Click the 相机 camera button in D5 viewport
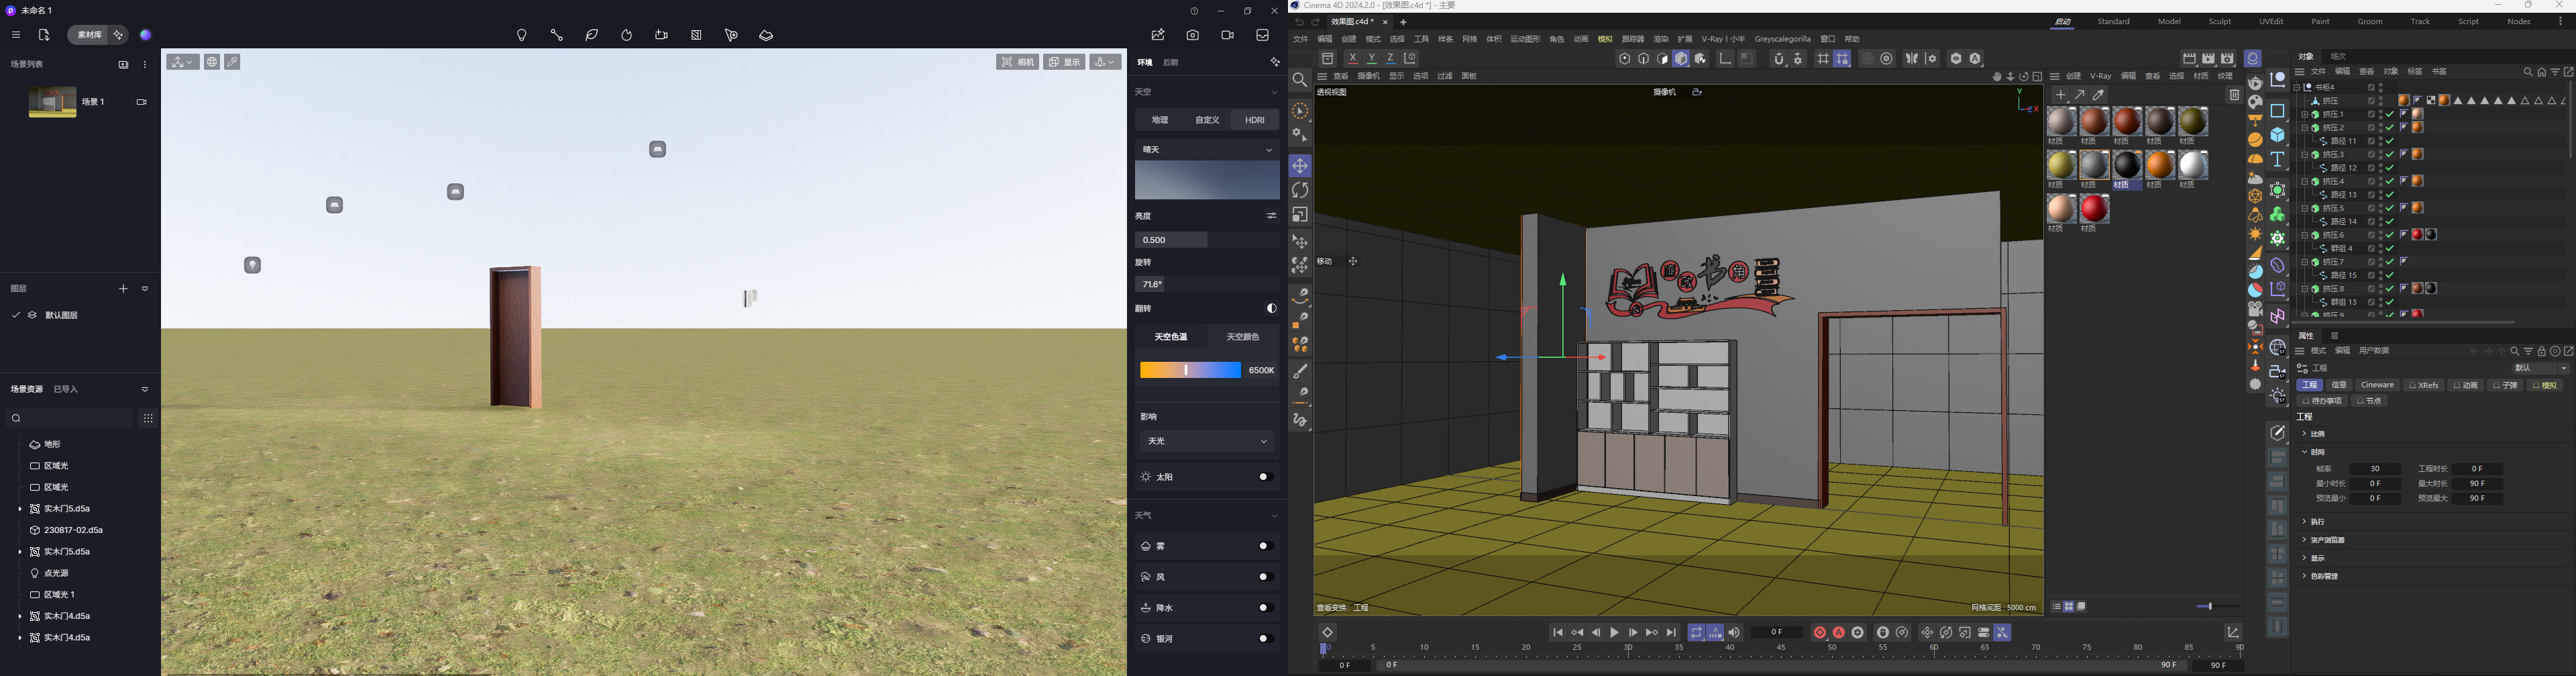 [1017, 62]
